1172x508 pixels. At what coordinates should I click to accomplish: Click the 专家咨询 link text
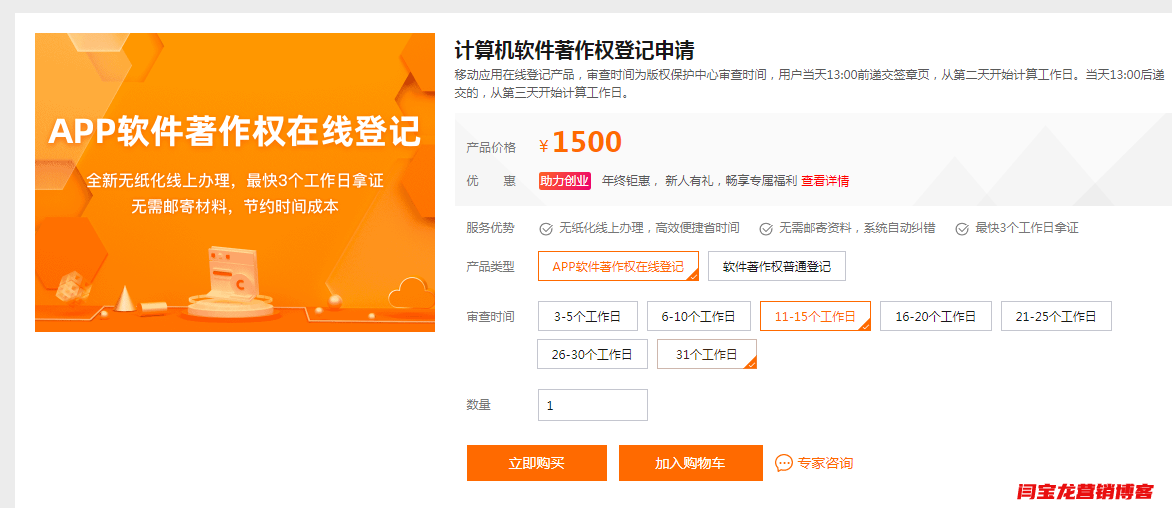pos(825,463)
